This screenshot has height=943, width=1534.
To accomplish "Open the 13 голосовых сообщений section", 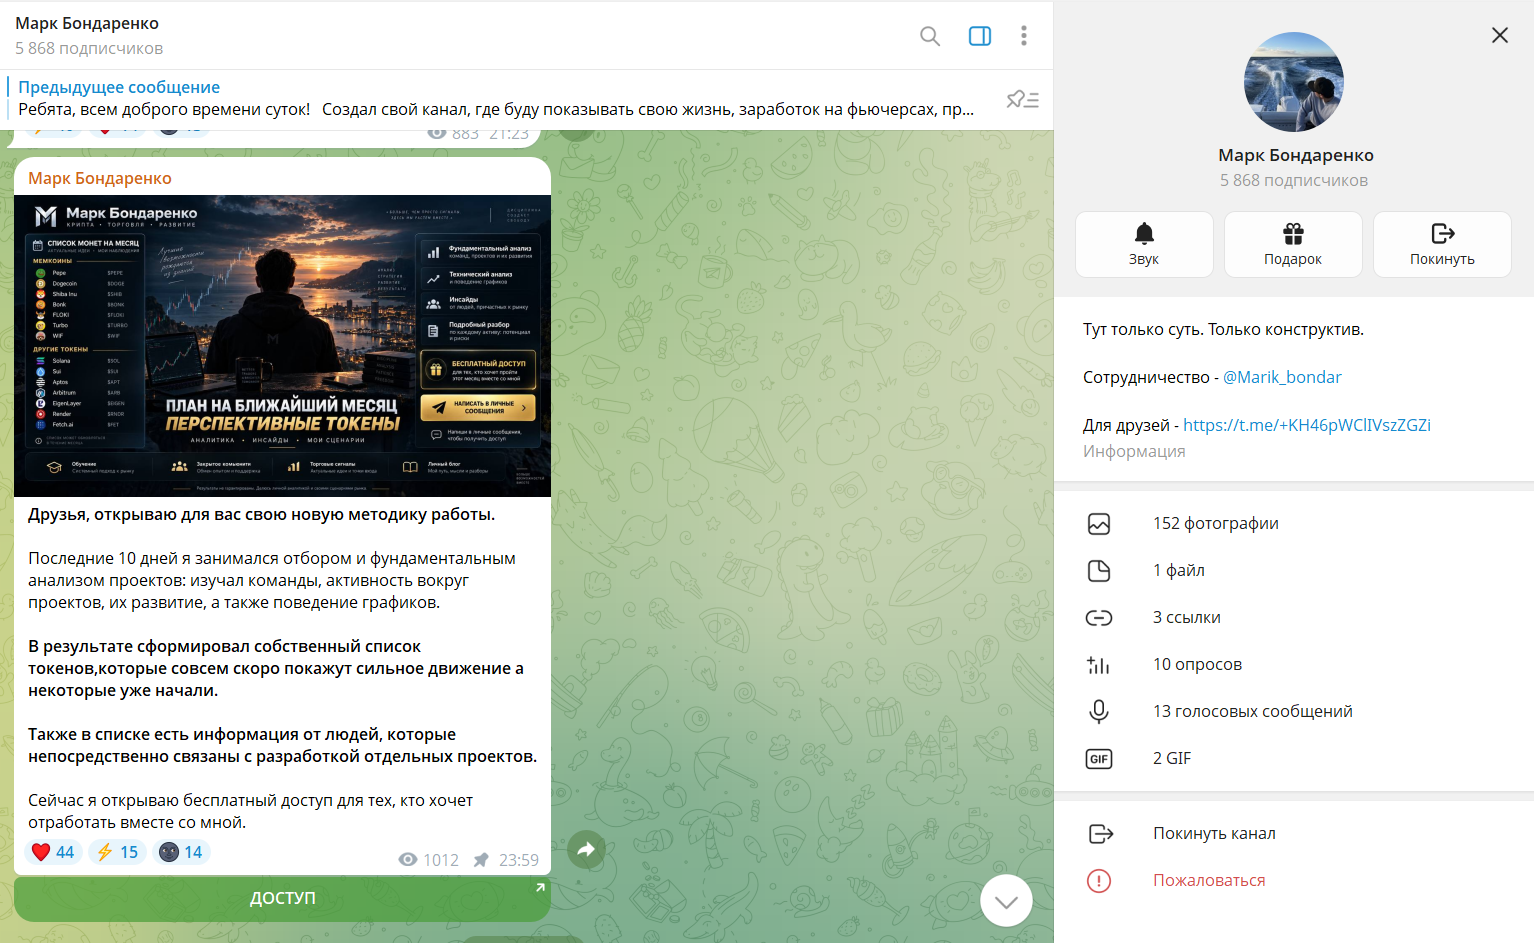I will click(x=1294, y=711).
